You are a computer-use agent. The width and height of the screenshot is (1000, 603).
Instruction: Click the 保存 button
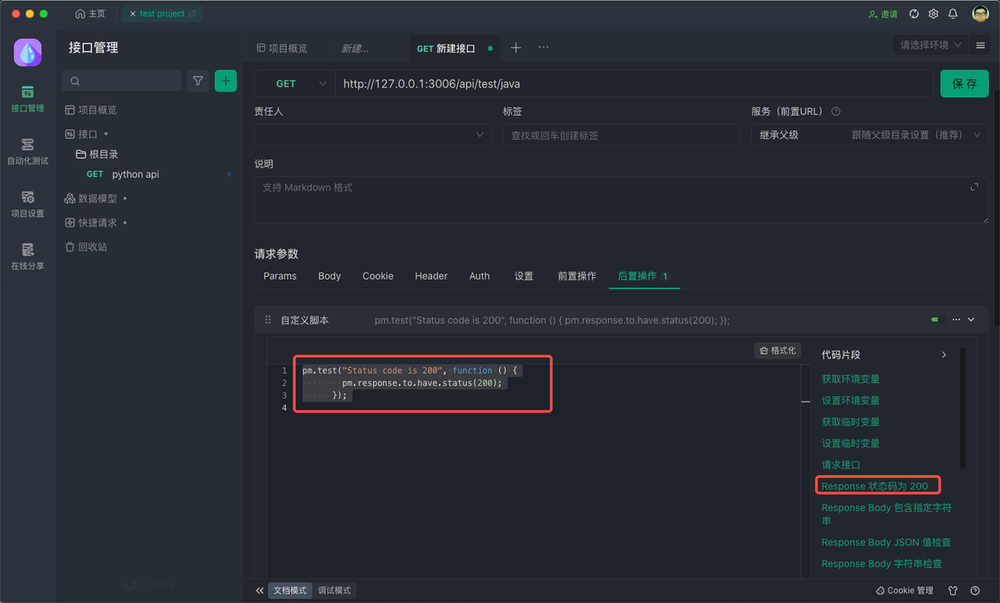963,83
